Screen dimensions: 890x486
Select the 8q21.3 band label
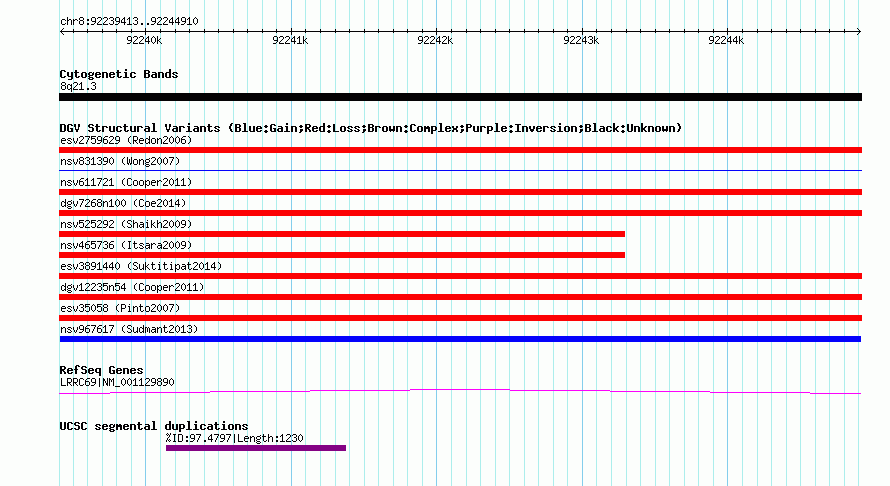(78, 86)
